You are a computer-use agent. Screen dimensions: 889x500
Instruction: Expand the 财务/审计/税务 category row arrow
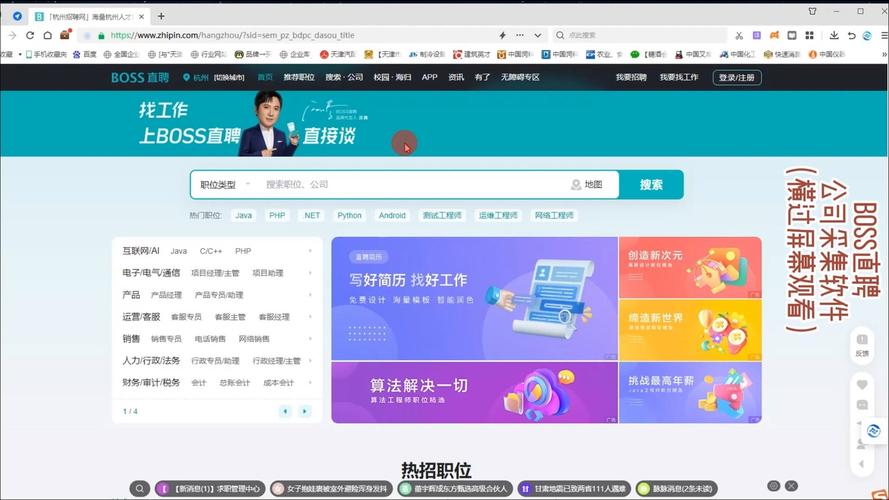point(310,383)
